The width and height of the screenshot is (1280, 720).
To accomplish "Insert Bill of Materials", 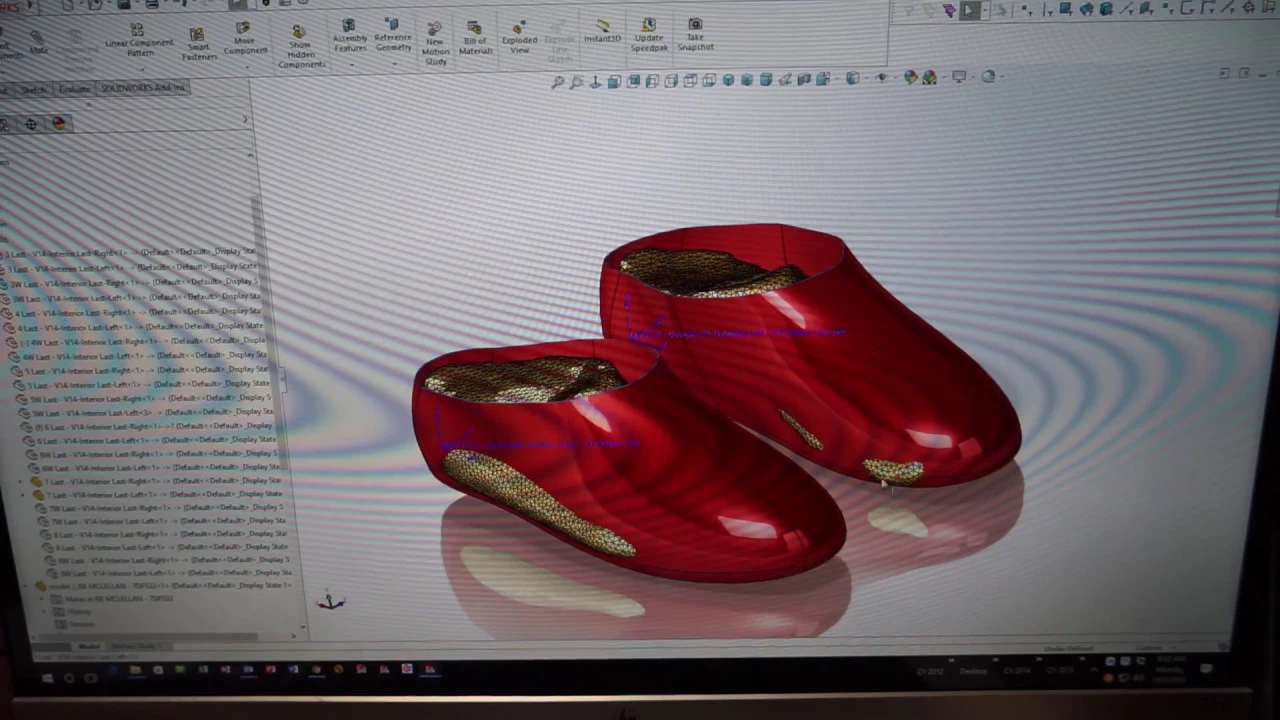I will (x=475, y=39).
